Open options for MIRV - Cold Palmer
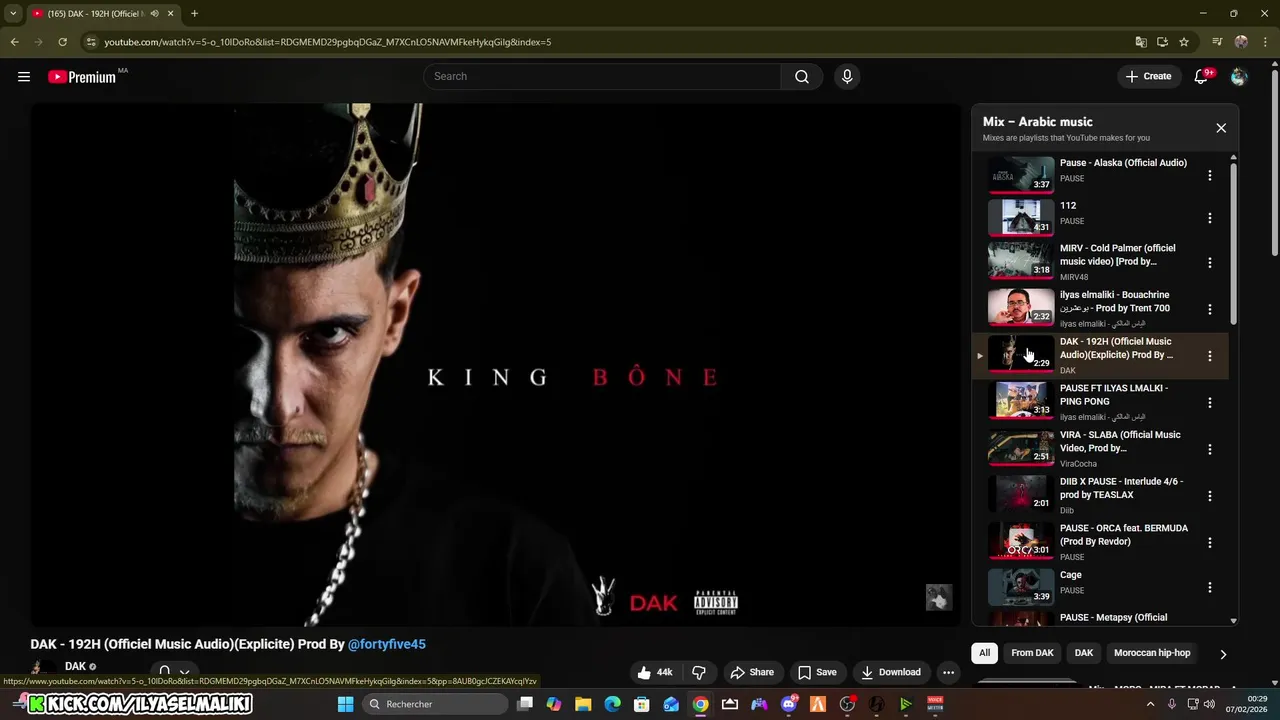 pos(1209,262)
